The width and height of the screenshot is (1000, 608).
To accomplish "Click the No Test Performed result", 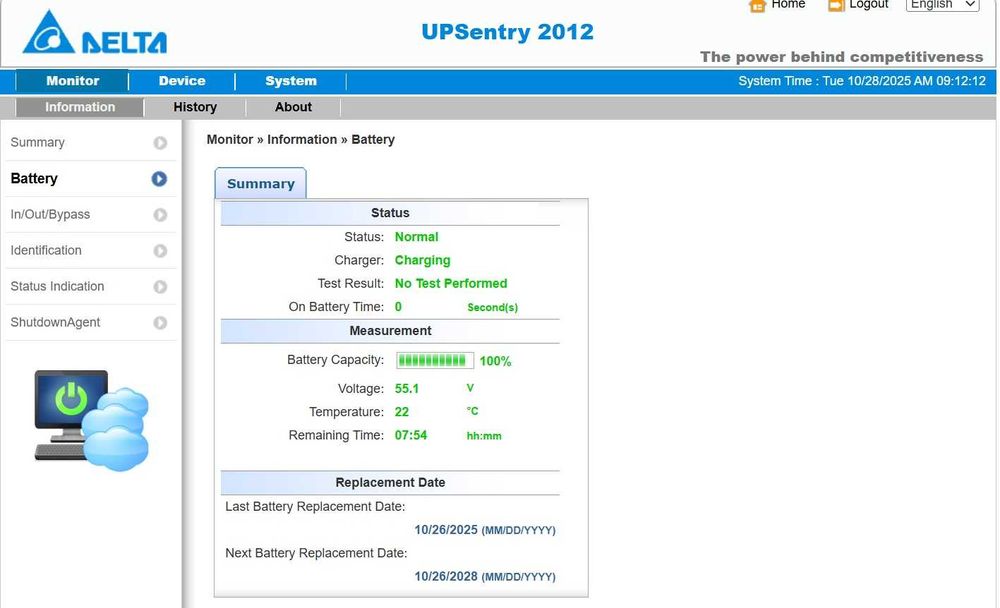I will (451, 283).
